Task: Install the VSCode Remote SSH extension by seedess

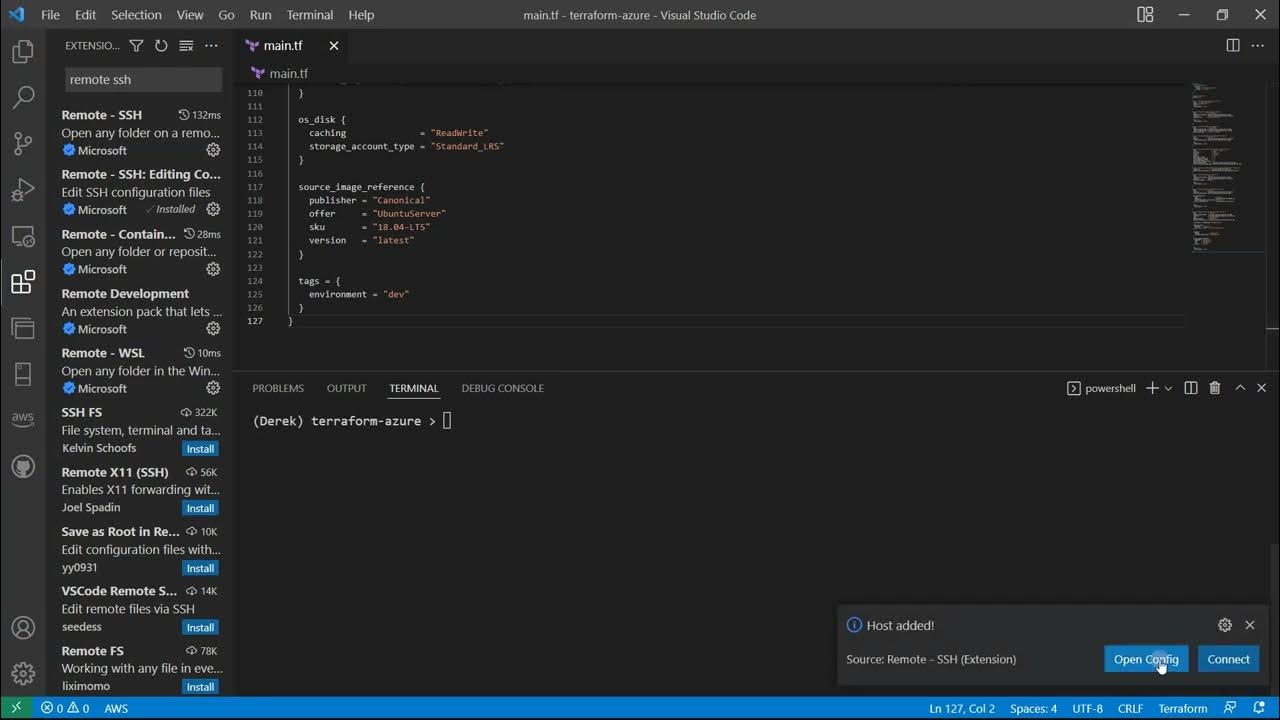Action: coord(200,627)
